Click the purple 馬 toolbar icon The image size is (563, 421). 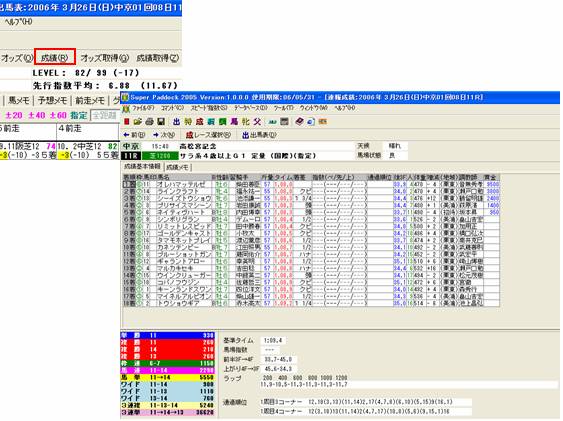pos(234,122)
